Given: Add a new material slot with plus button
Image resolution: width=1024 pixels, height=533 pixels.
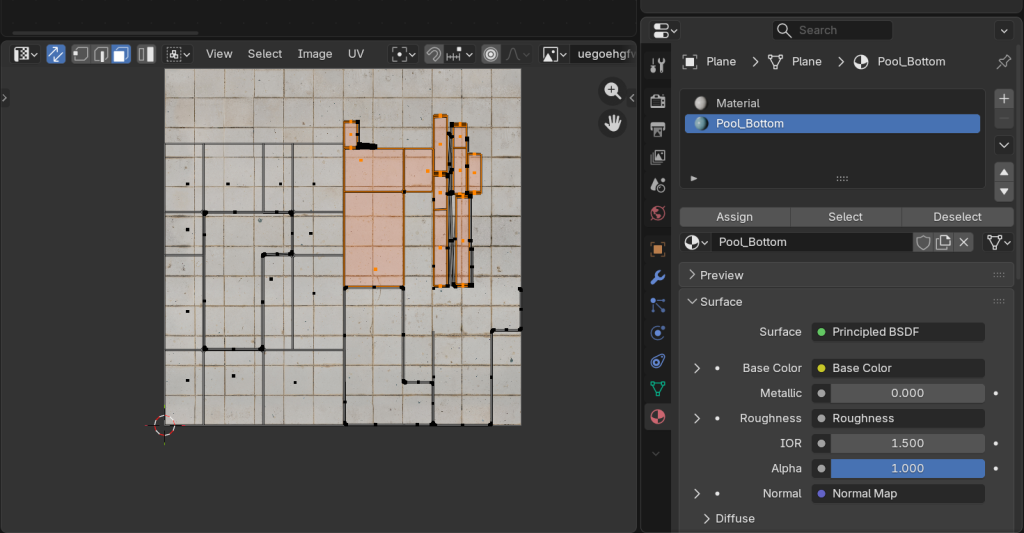Looking at the screenshot, I should (x=1004, y=98).
